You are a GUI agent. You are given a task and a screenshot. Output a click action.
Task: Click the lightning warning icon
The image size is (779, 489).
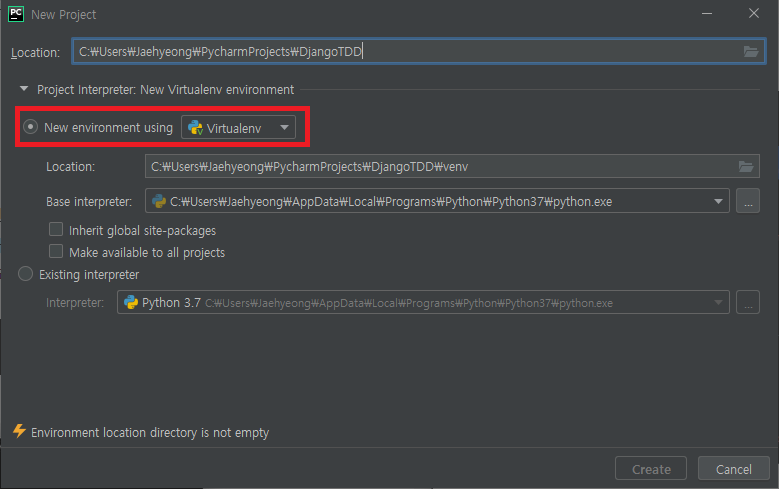click(19, 431)
